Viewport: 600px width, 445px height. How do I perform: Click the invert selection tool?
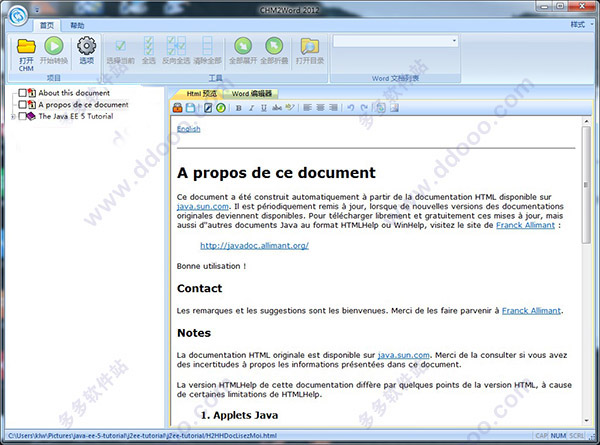(x=176, y=51)
